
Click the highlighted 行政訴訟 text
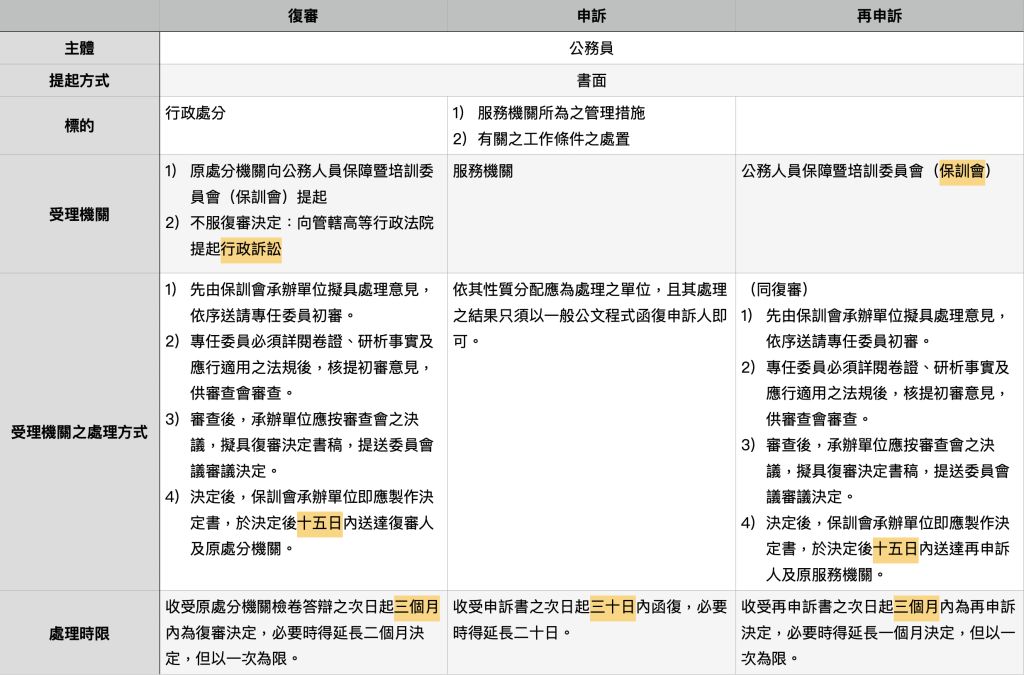point(251,248)
